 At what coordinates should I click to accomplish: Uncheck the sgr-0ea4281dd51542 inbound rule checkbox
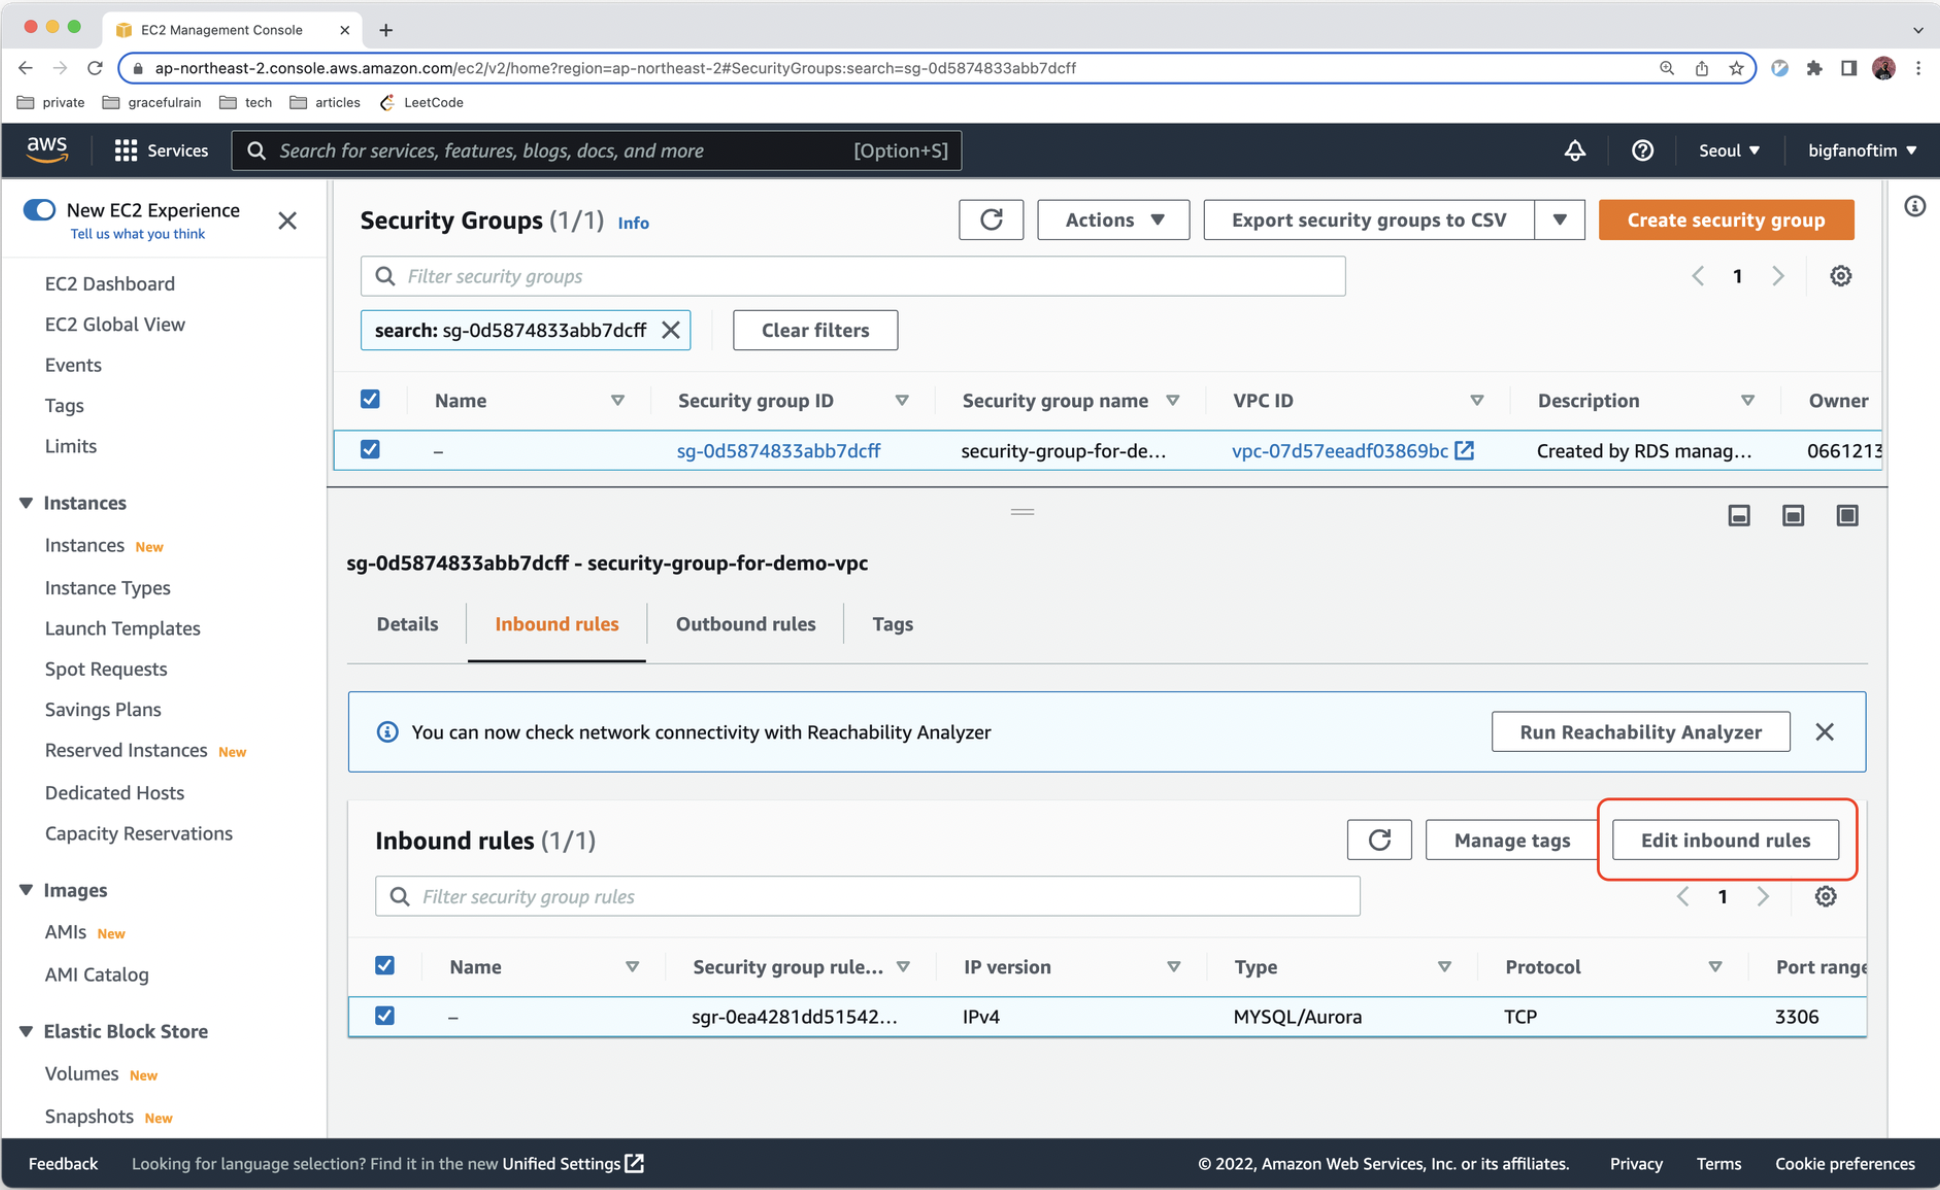pos(385,1016)
